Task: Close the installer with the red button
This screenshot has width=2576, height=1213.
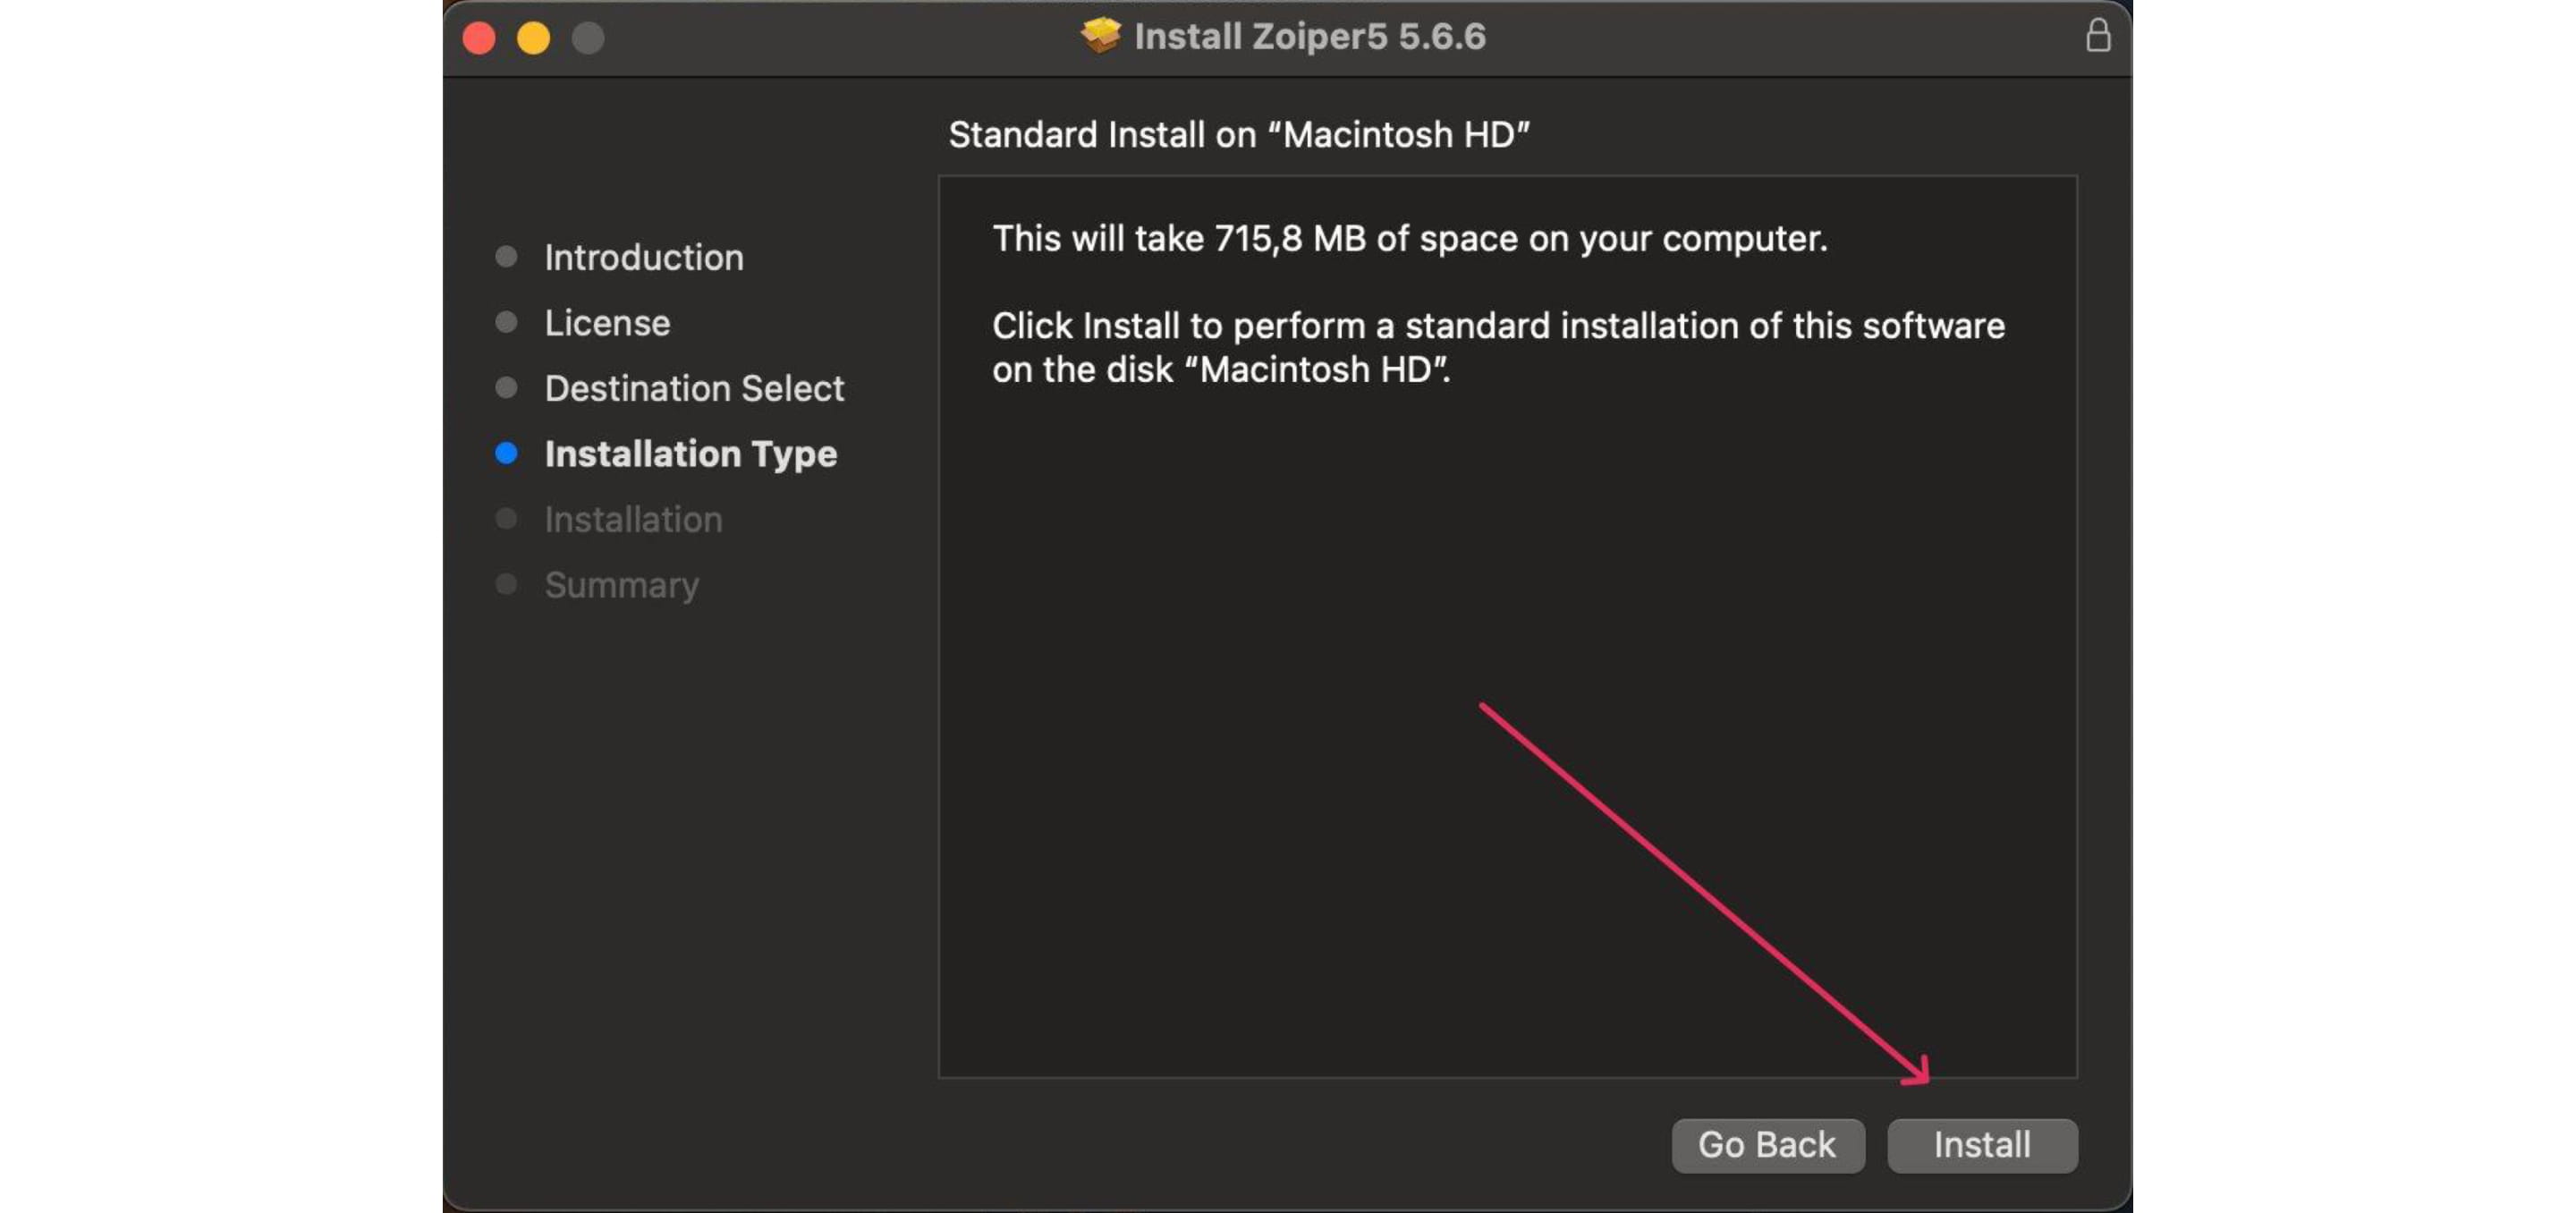Action: click(479, 38)
